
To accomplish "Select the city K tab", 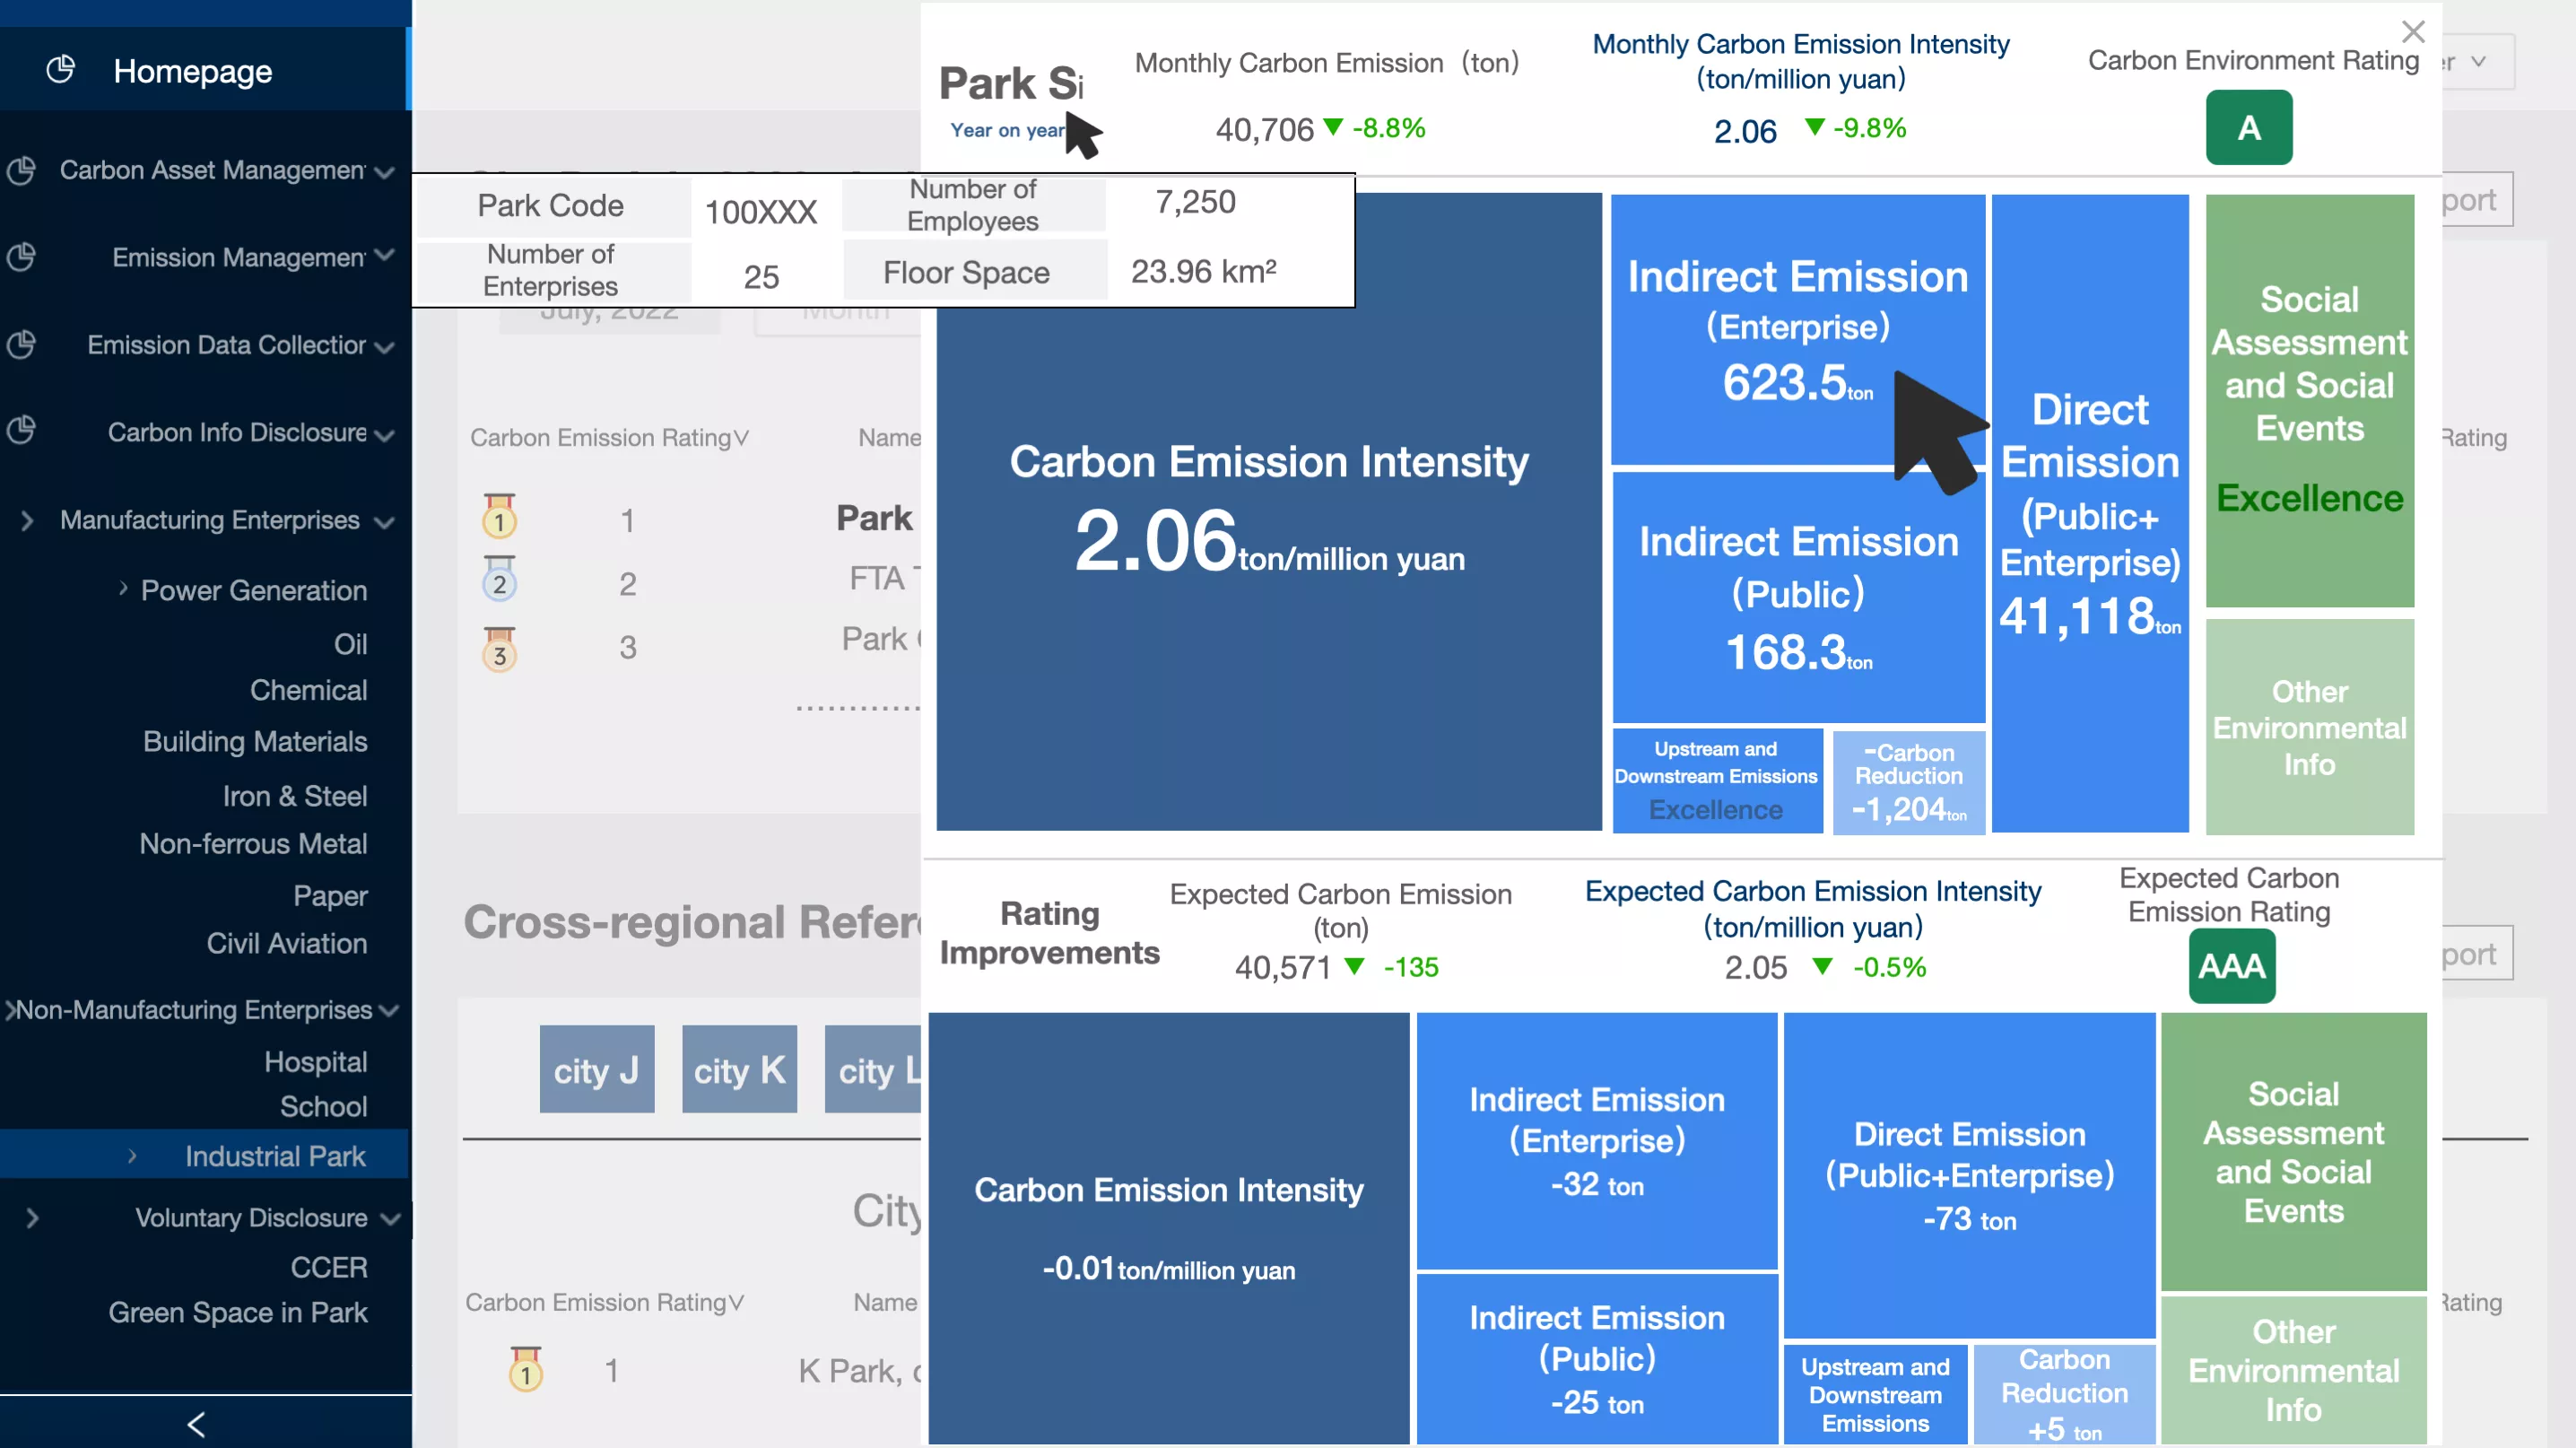I will click(x=739, y=1069).
